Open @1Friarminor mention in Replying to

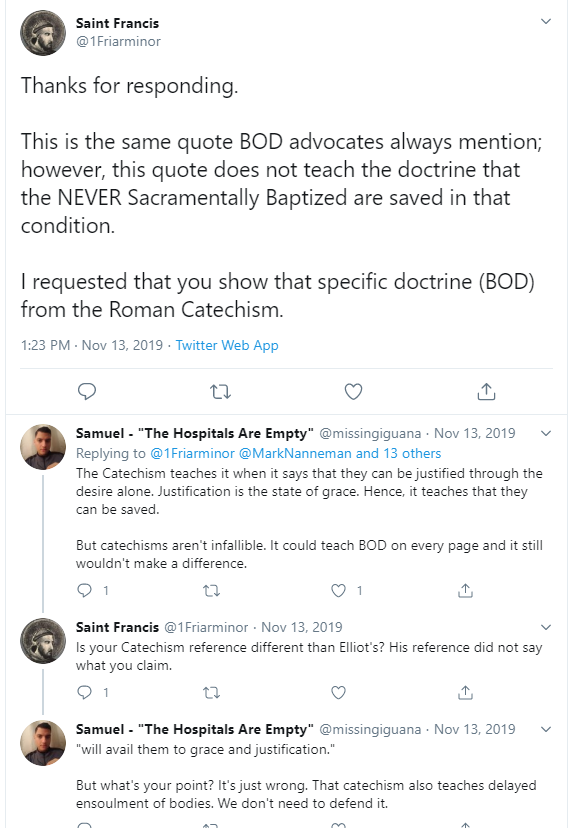[192, 454]
